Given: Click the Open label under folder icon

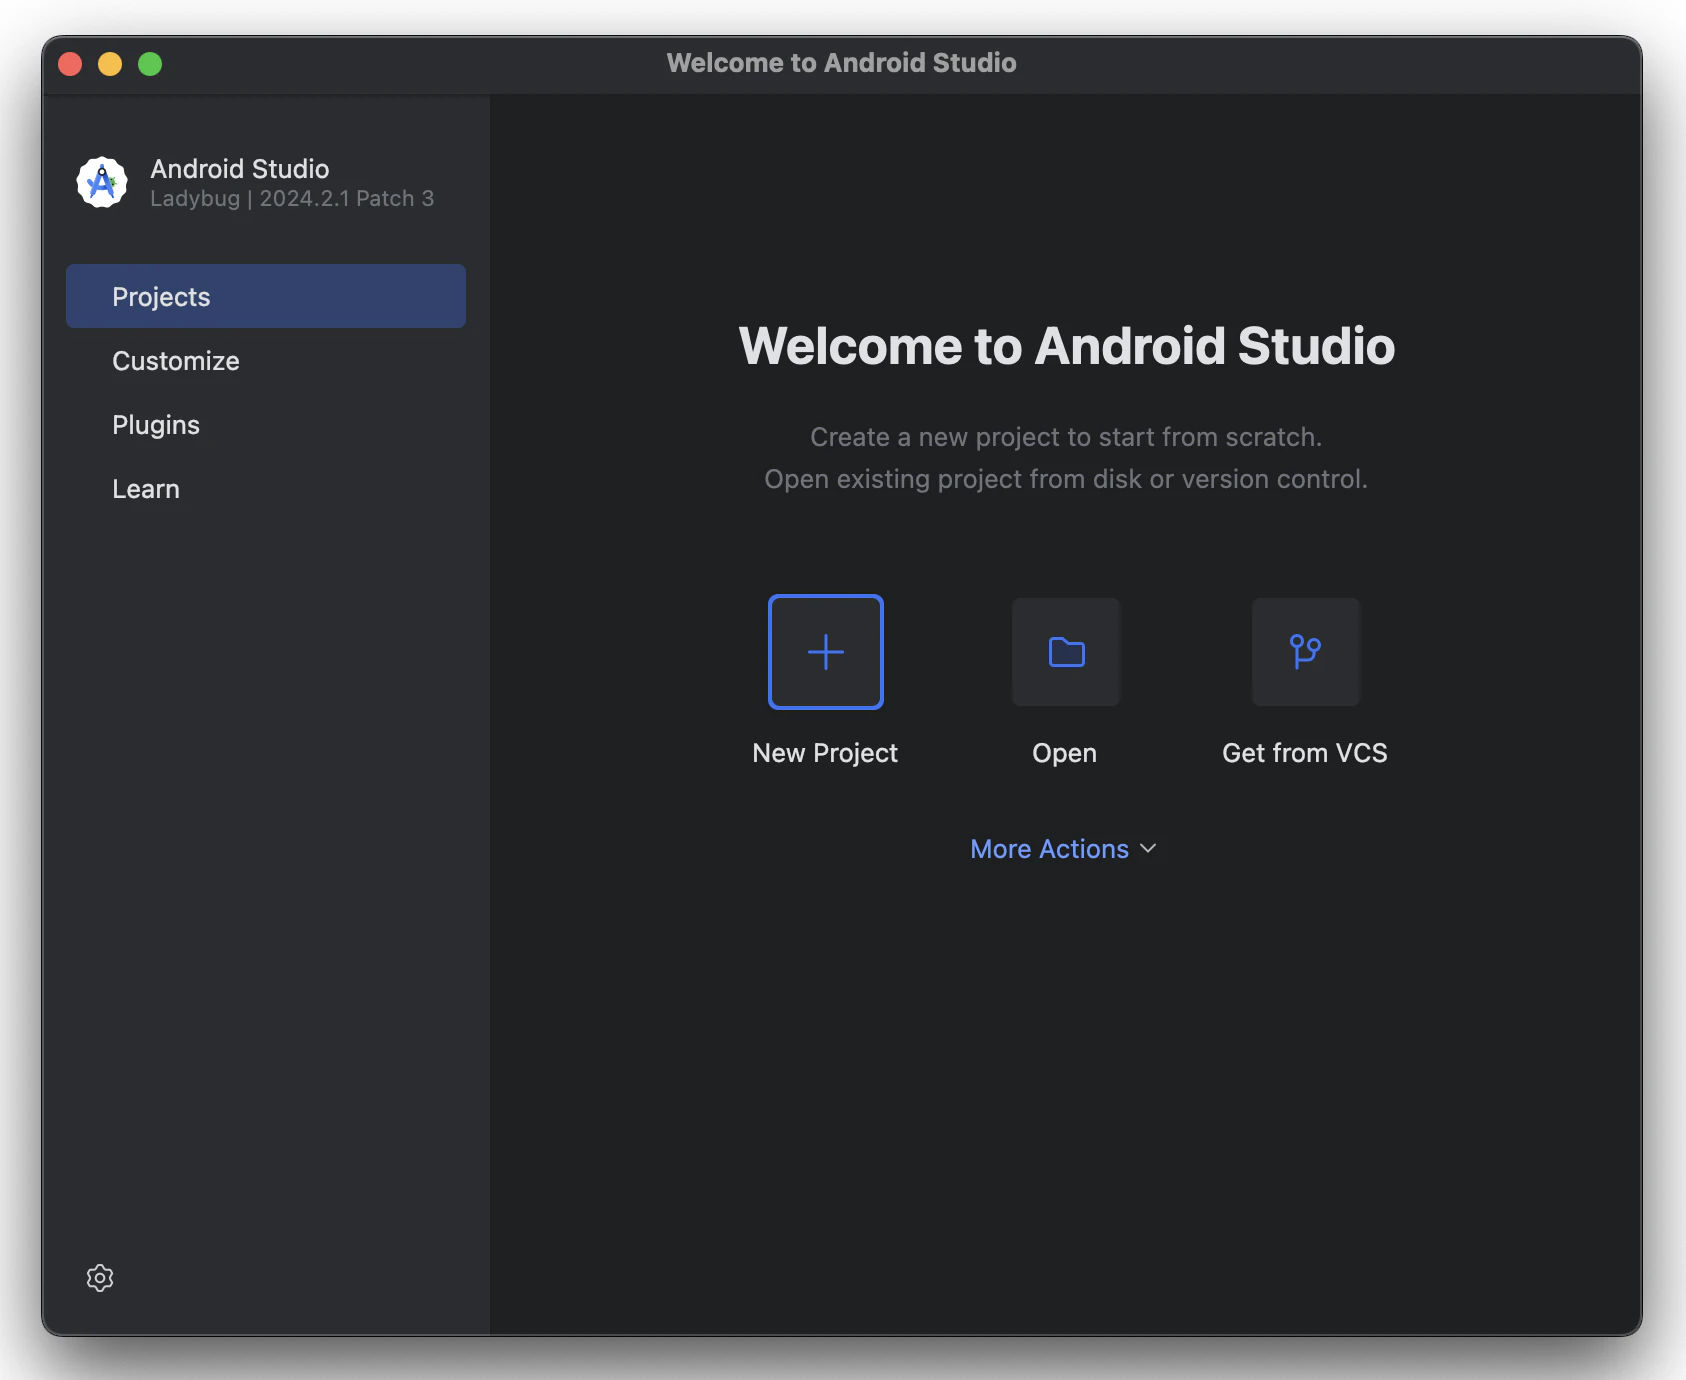Looking at the screenshot, I should [1065, 753].
